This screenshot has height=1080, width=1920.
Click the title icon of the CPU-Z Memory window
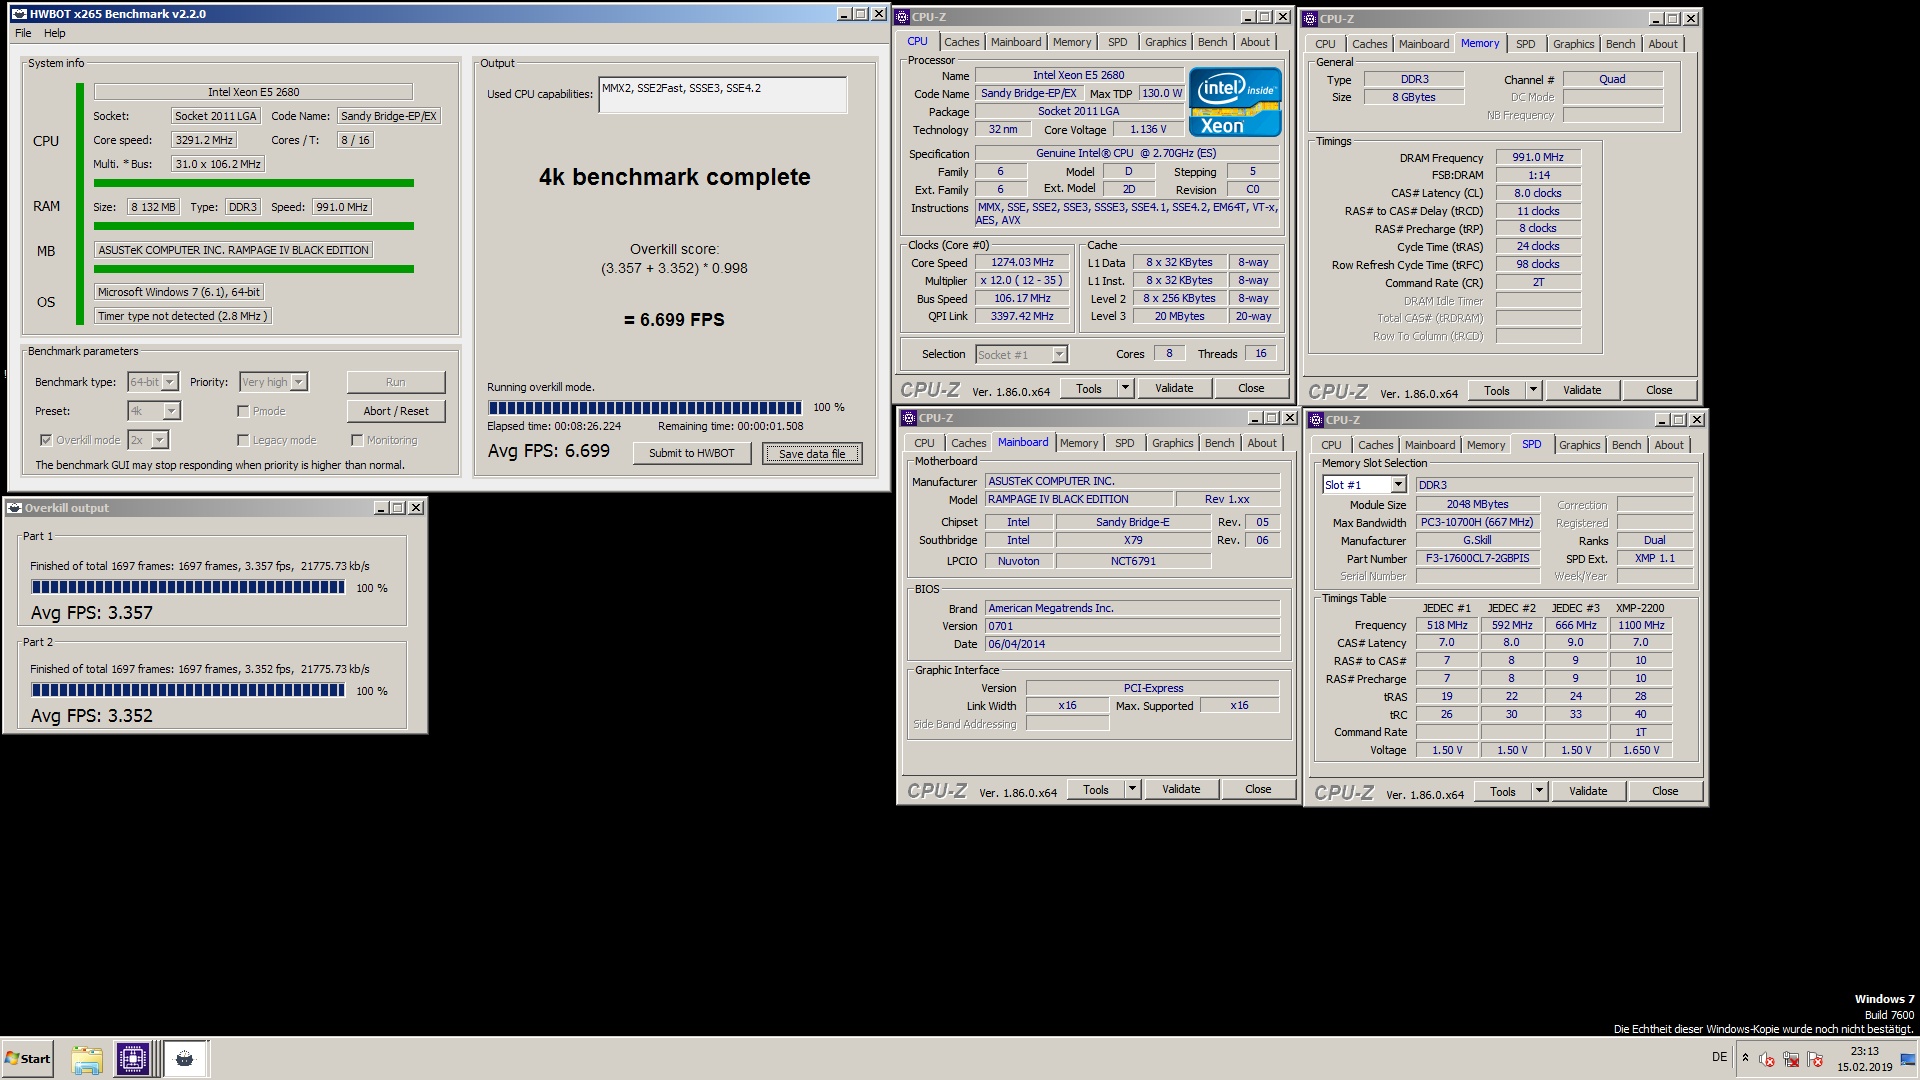pos(1311,19)
